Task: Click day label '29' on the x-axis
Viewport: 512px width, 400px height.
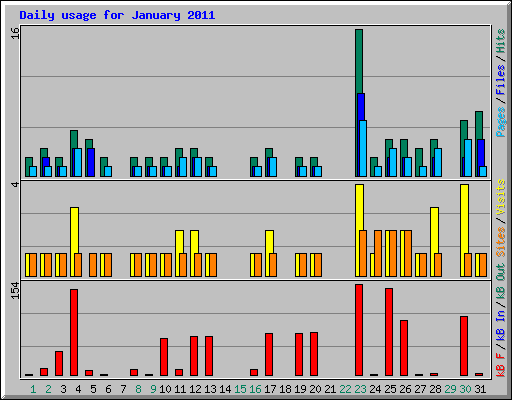Action: pyautogui.click(x=450, y=389)
